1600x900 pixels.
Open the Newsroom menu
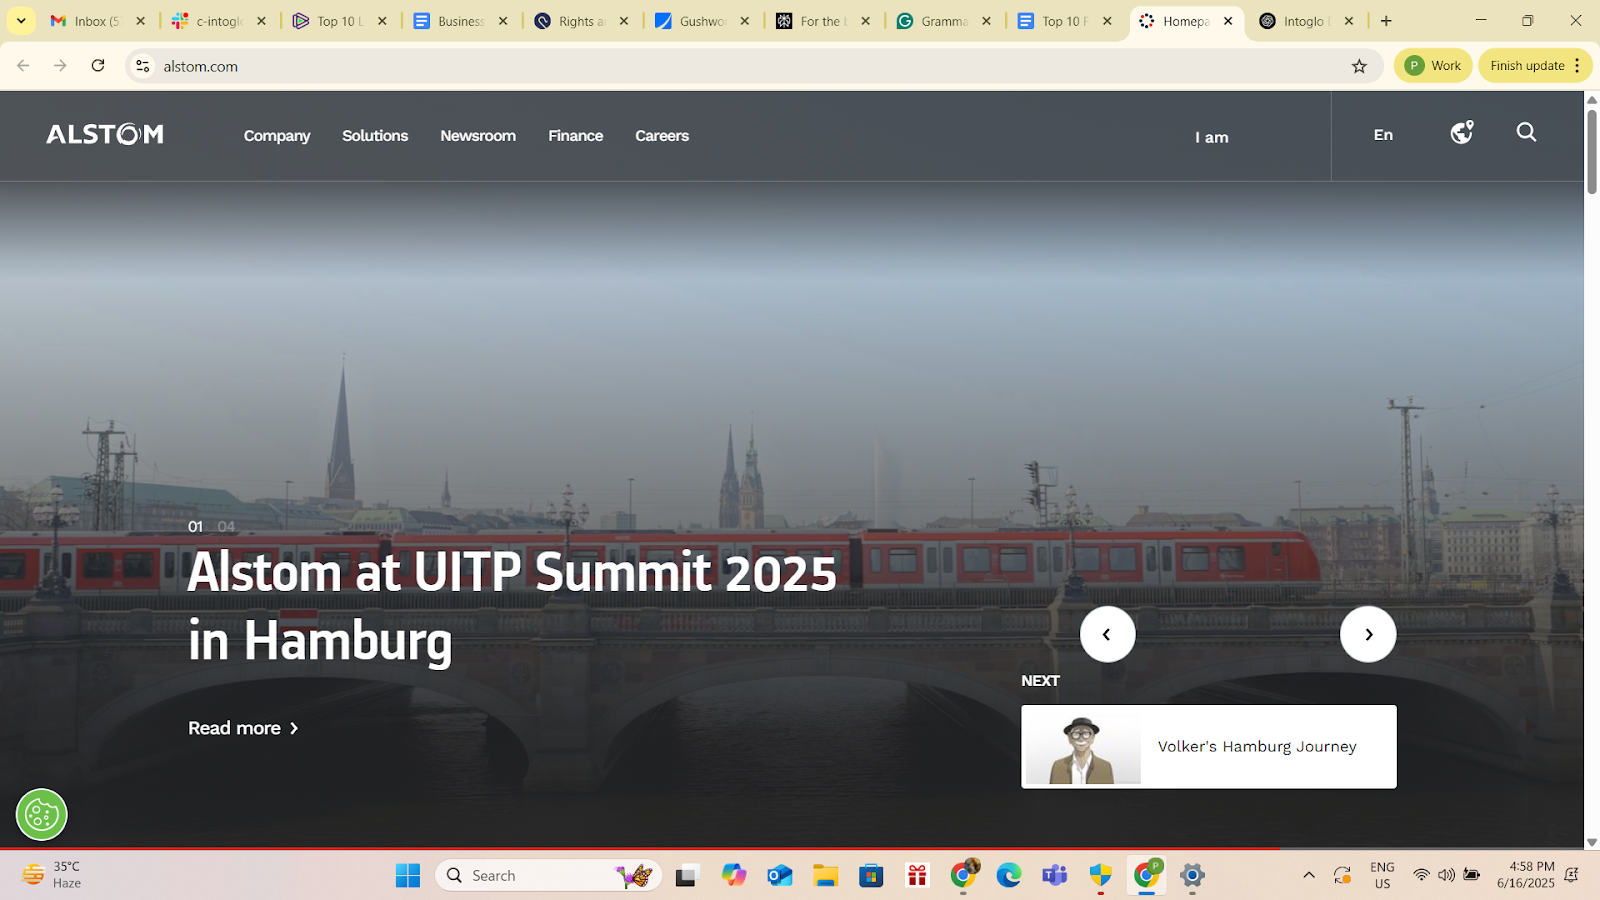pos(478,136)
